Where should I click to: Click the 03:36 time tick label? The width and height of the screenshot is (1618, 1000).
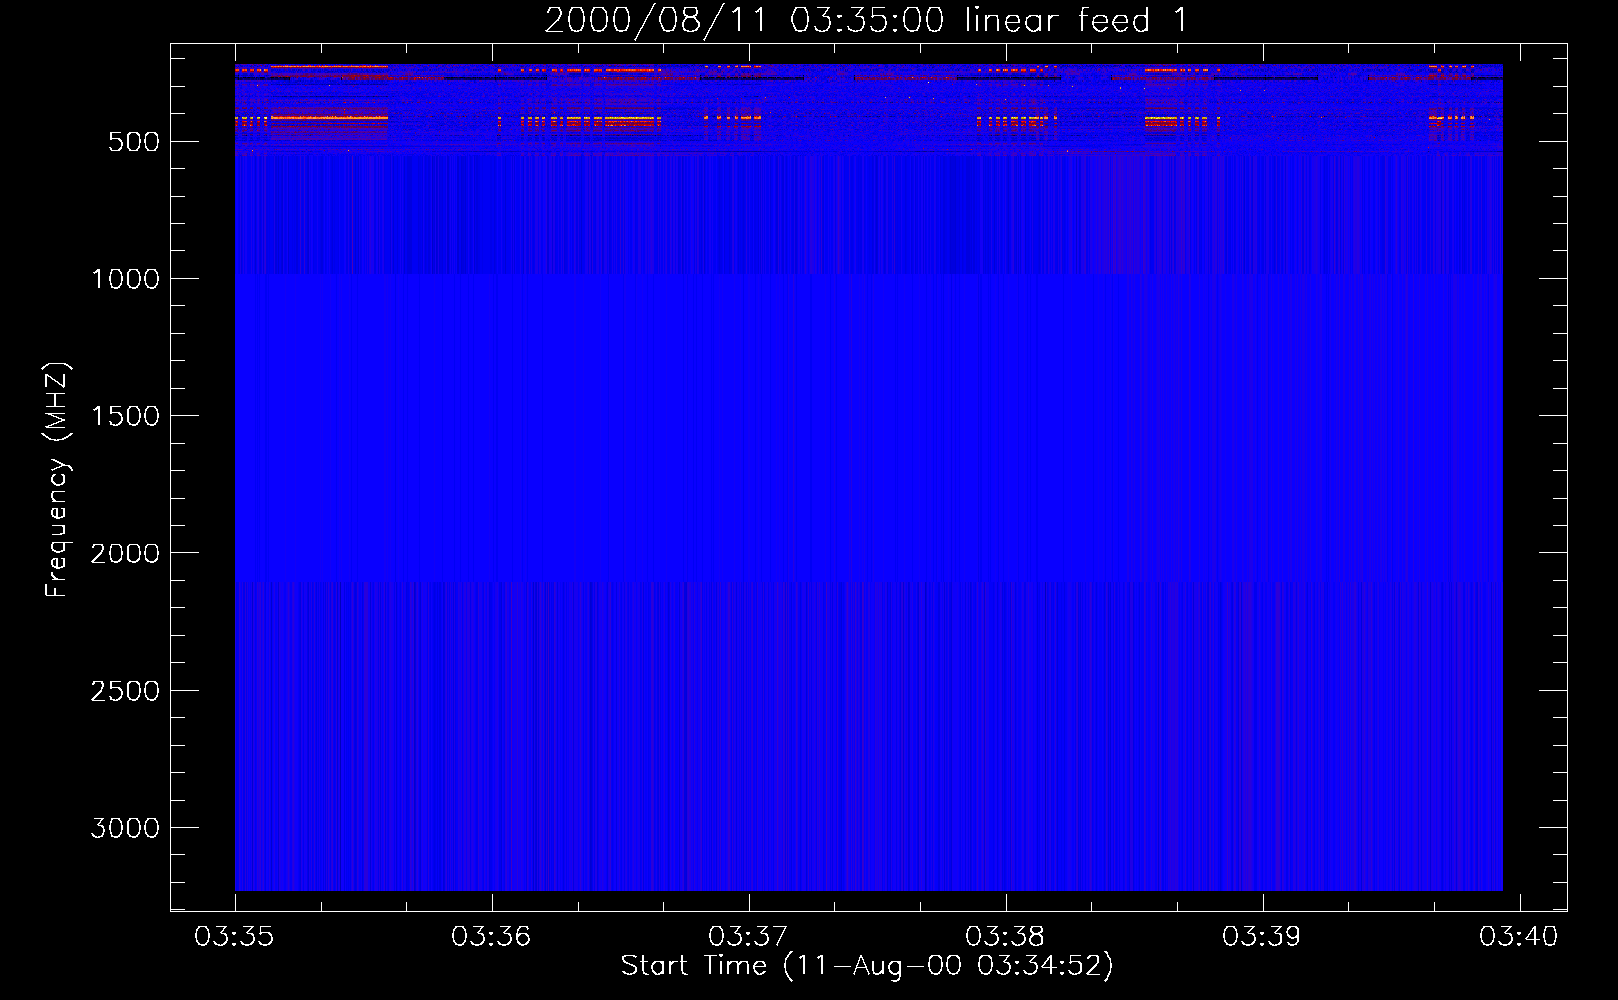point(491,937)
